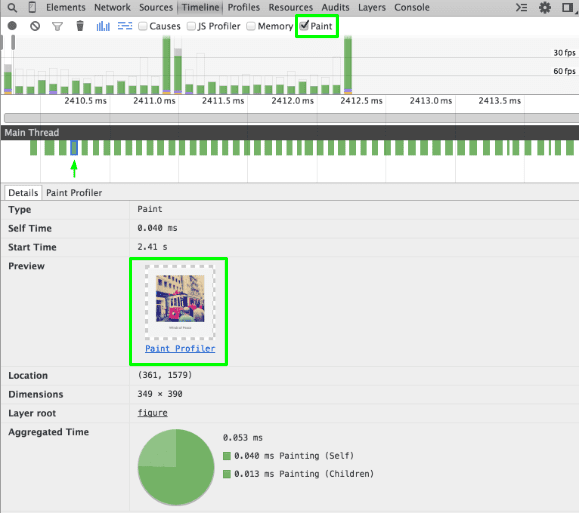Screen dimensions: 579x513
Task: Click the garbage collect trash icon
Action: point(80,26)
